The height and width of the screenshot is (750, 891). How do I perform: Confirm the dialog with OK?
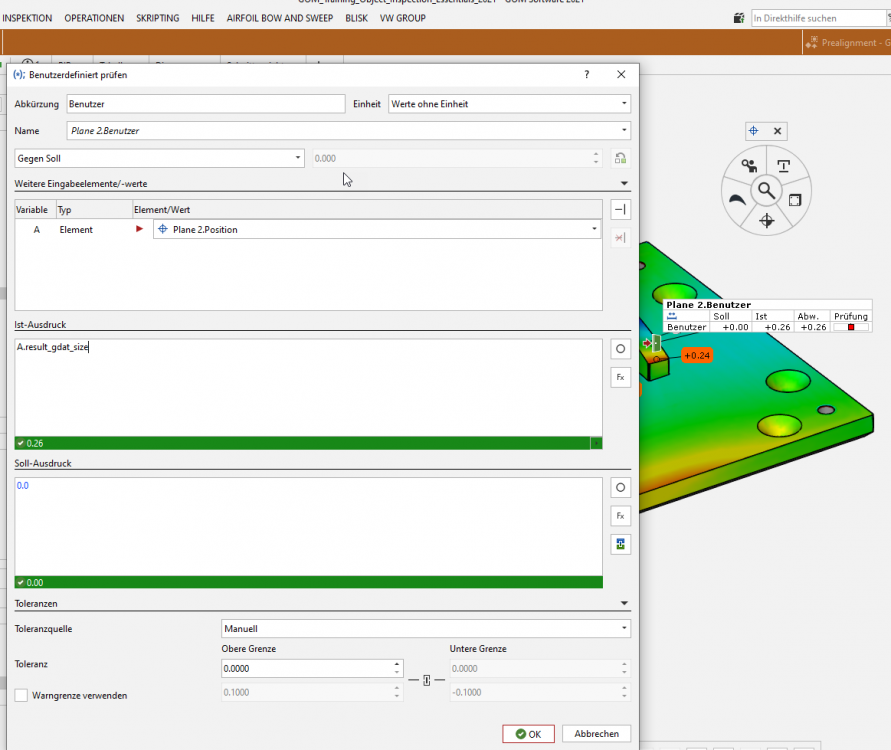(x=528, y=734)
